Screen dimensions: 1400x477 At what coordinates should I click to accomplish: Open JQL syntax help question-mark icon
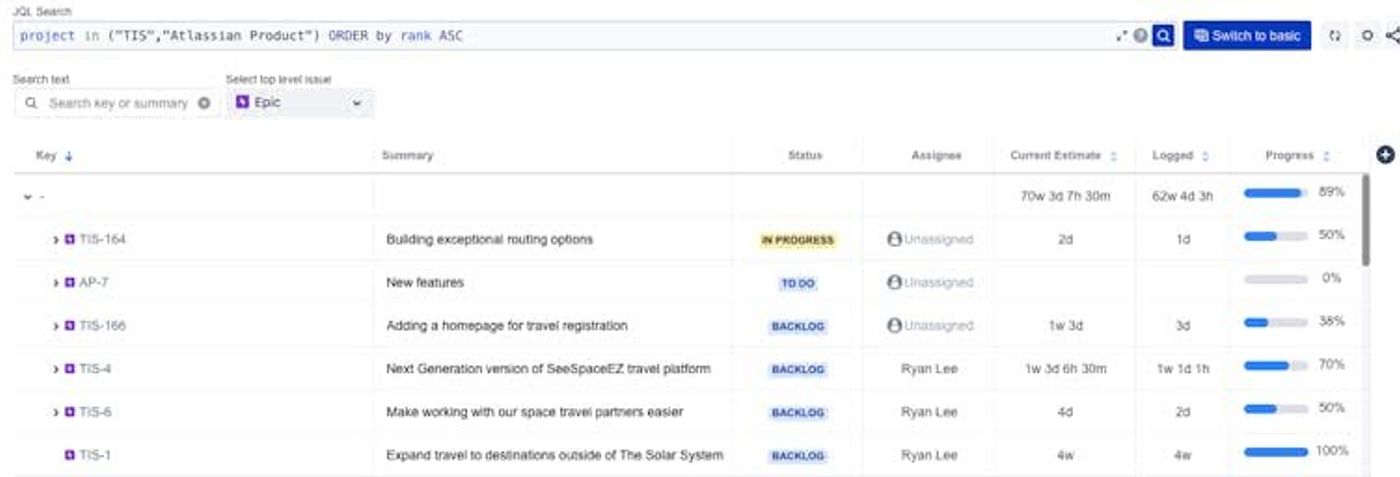1141,36
